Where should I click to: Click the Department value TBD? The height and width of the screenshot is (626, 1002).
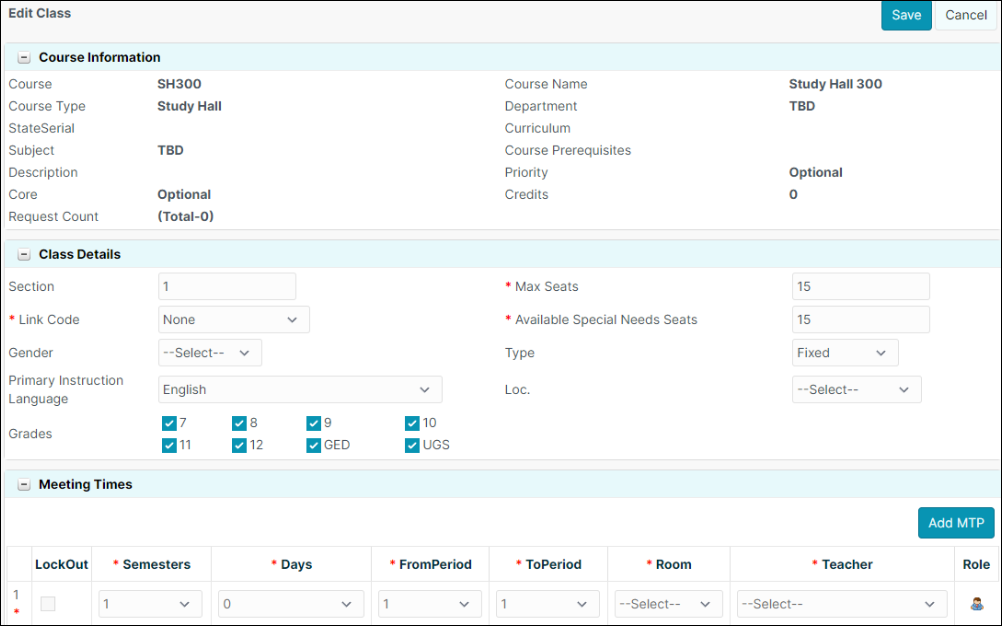pyautogui.click(x=802, y=106)
